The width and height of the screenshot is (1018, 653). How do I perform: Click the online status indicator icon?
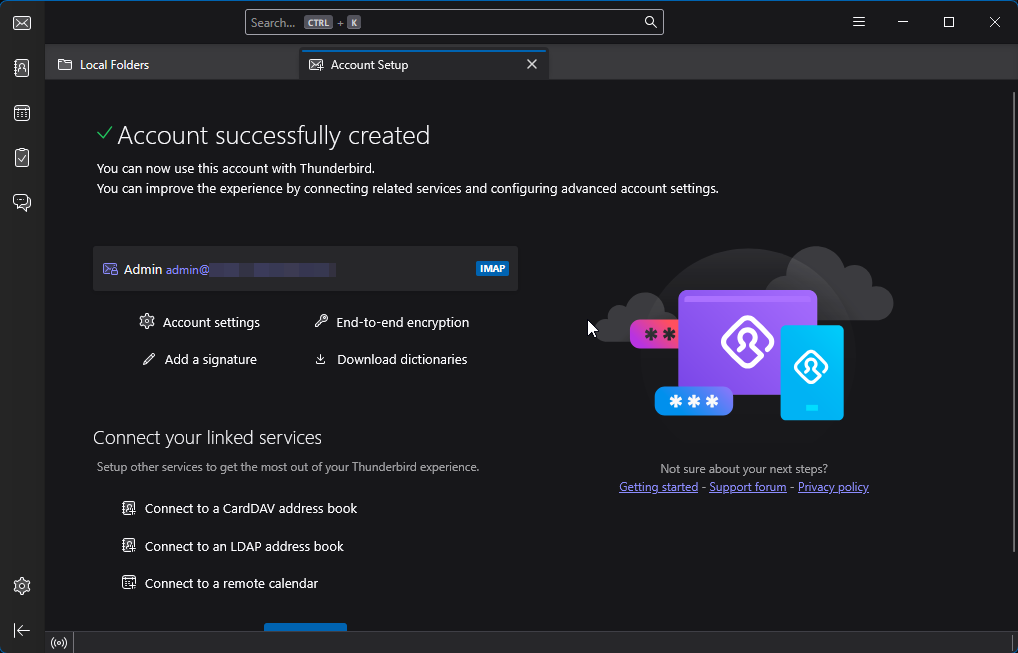(x=59, y=643)
